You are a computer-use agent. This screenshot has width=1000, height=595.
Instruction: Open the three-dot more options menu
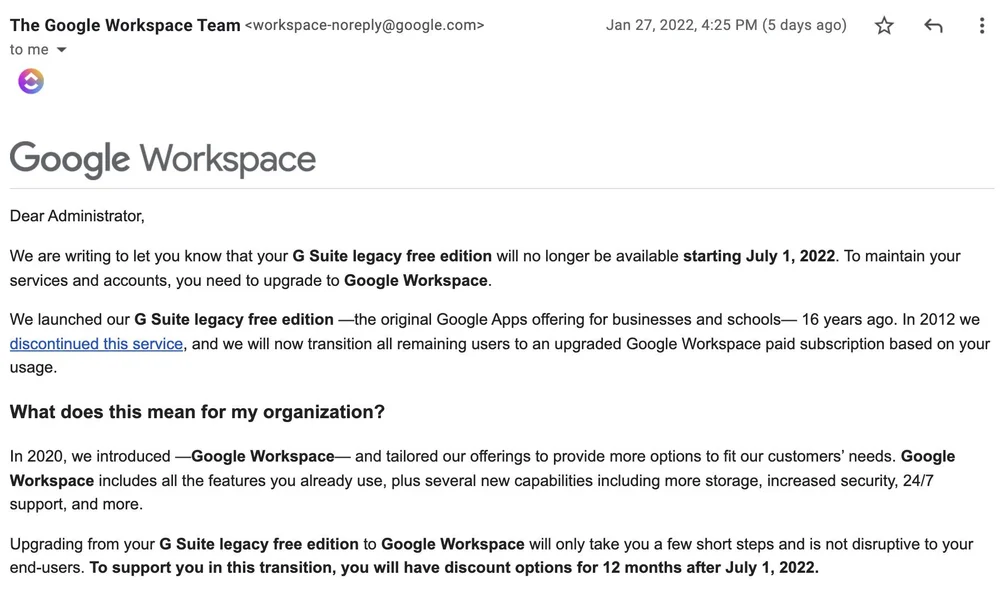pyautogui.click(x=982, y=26)
